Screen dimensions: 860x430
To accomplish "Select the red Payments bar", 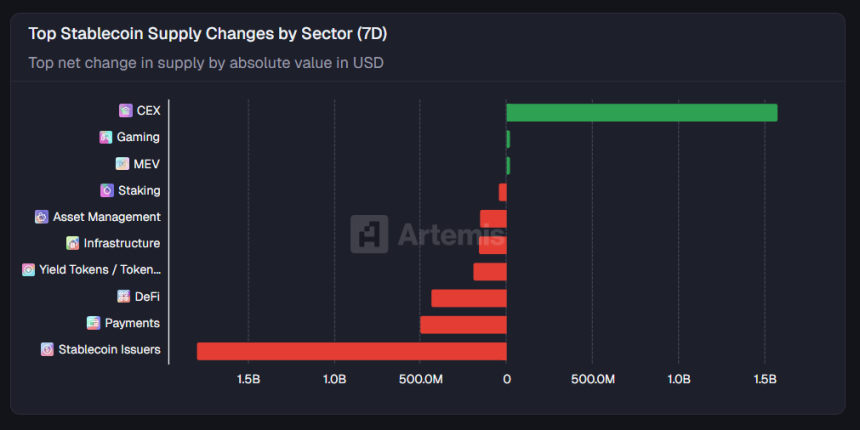I will 463,324.
